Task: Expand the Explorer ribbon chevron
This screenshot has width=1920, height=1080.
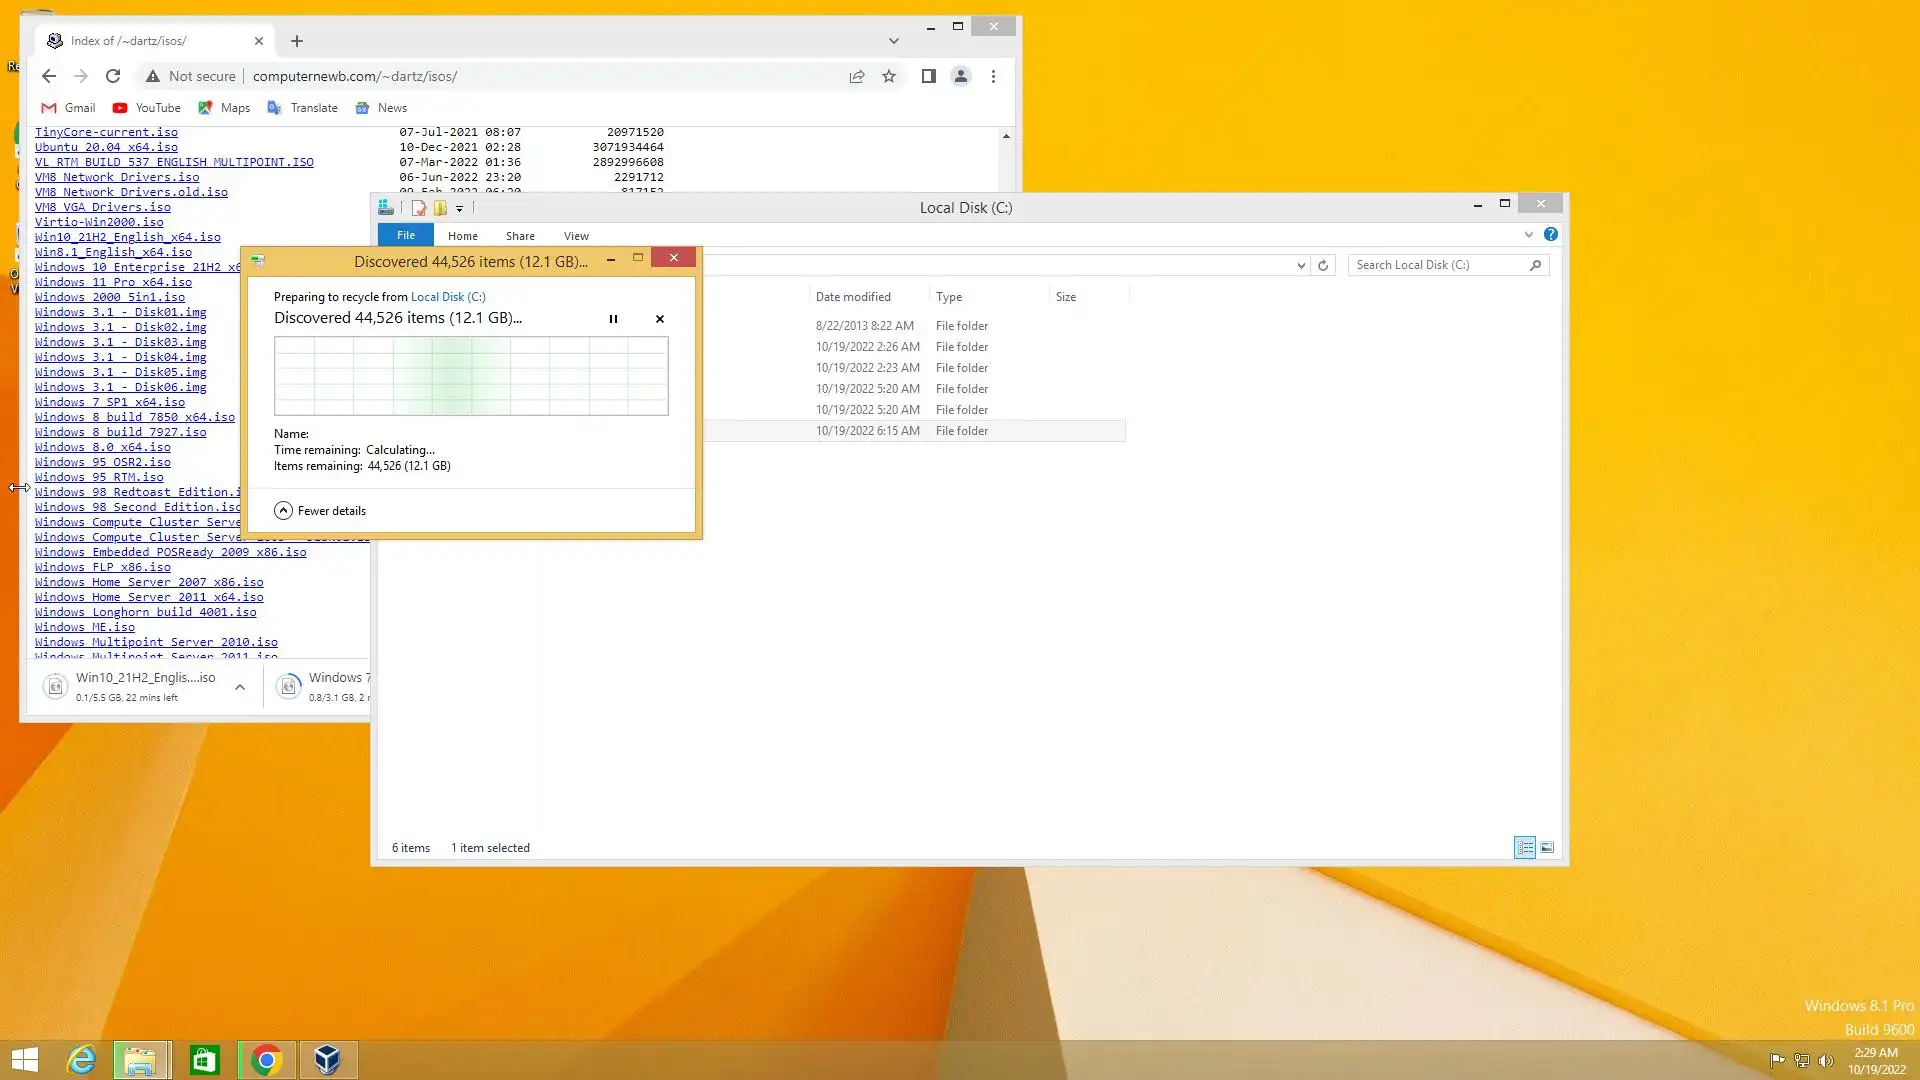Action: (1528, 235)
